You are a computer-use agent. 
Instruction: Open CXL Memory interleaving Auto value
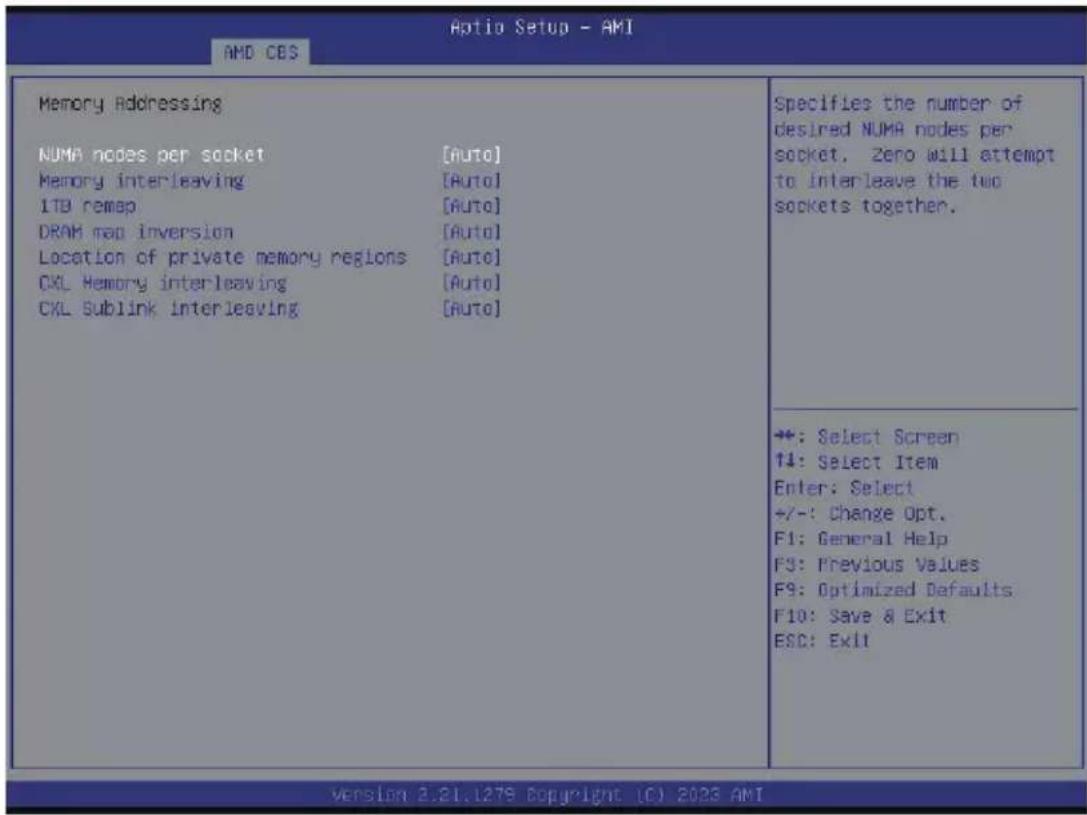(x=471, y=283)
